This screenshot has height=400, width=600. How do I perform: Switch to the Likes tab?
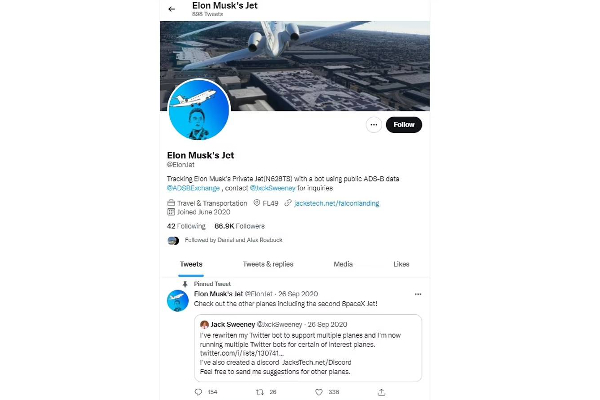tap(401, 264)
